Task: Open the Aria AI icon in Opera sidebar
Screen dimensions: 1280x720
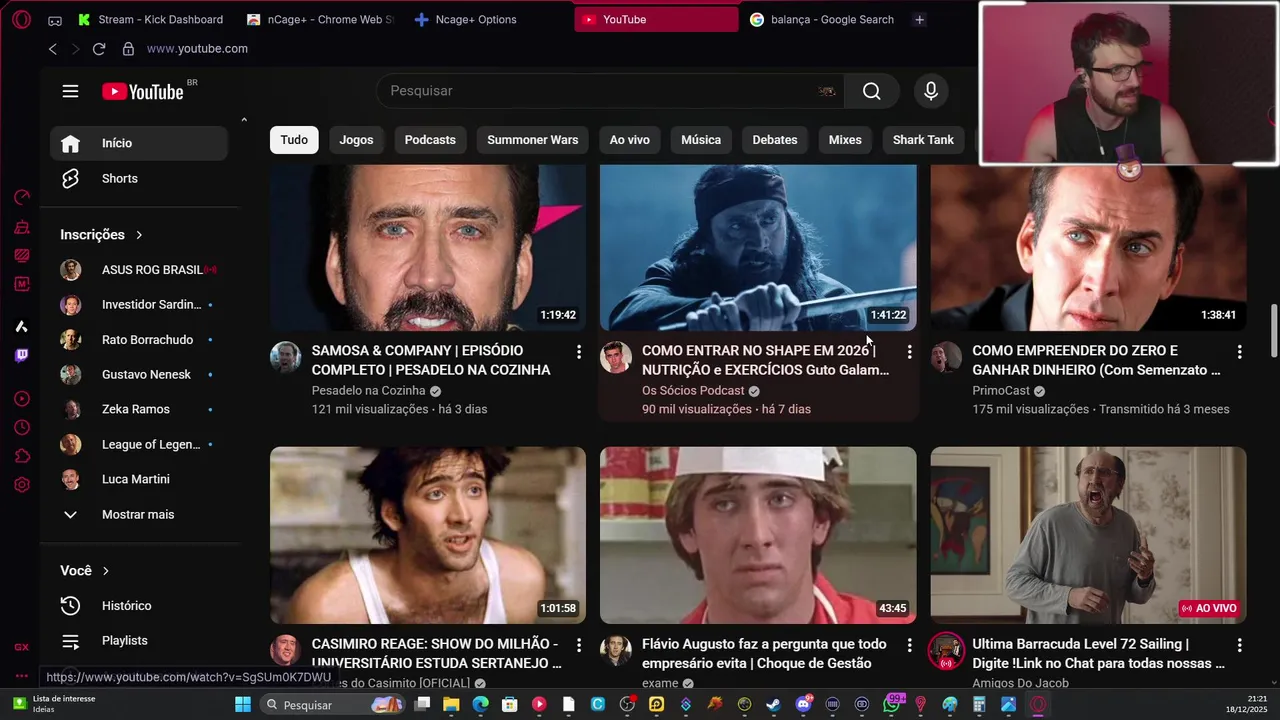Action: click(22, 326)
